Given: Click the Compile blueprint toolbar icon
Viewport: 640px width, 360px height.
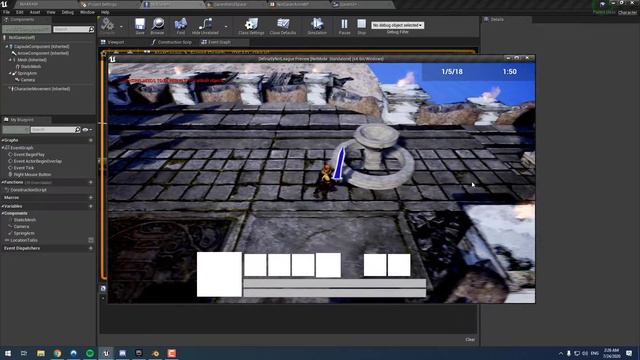Looking at the screenshot, I should 108,25.
